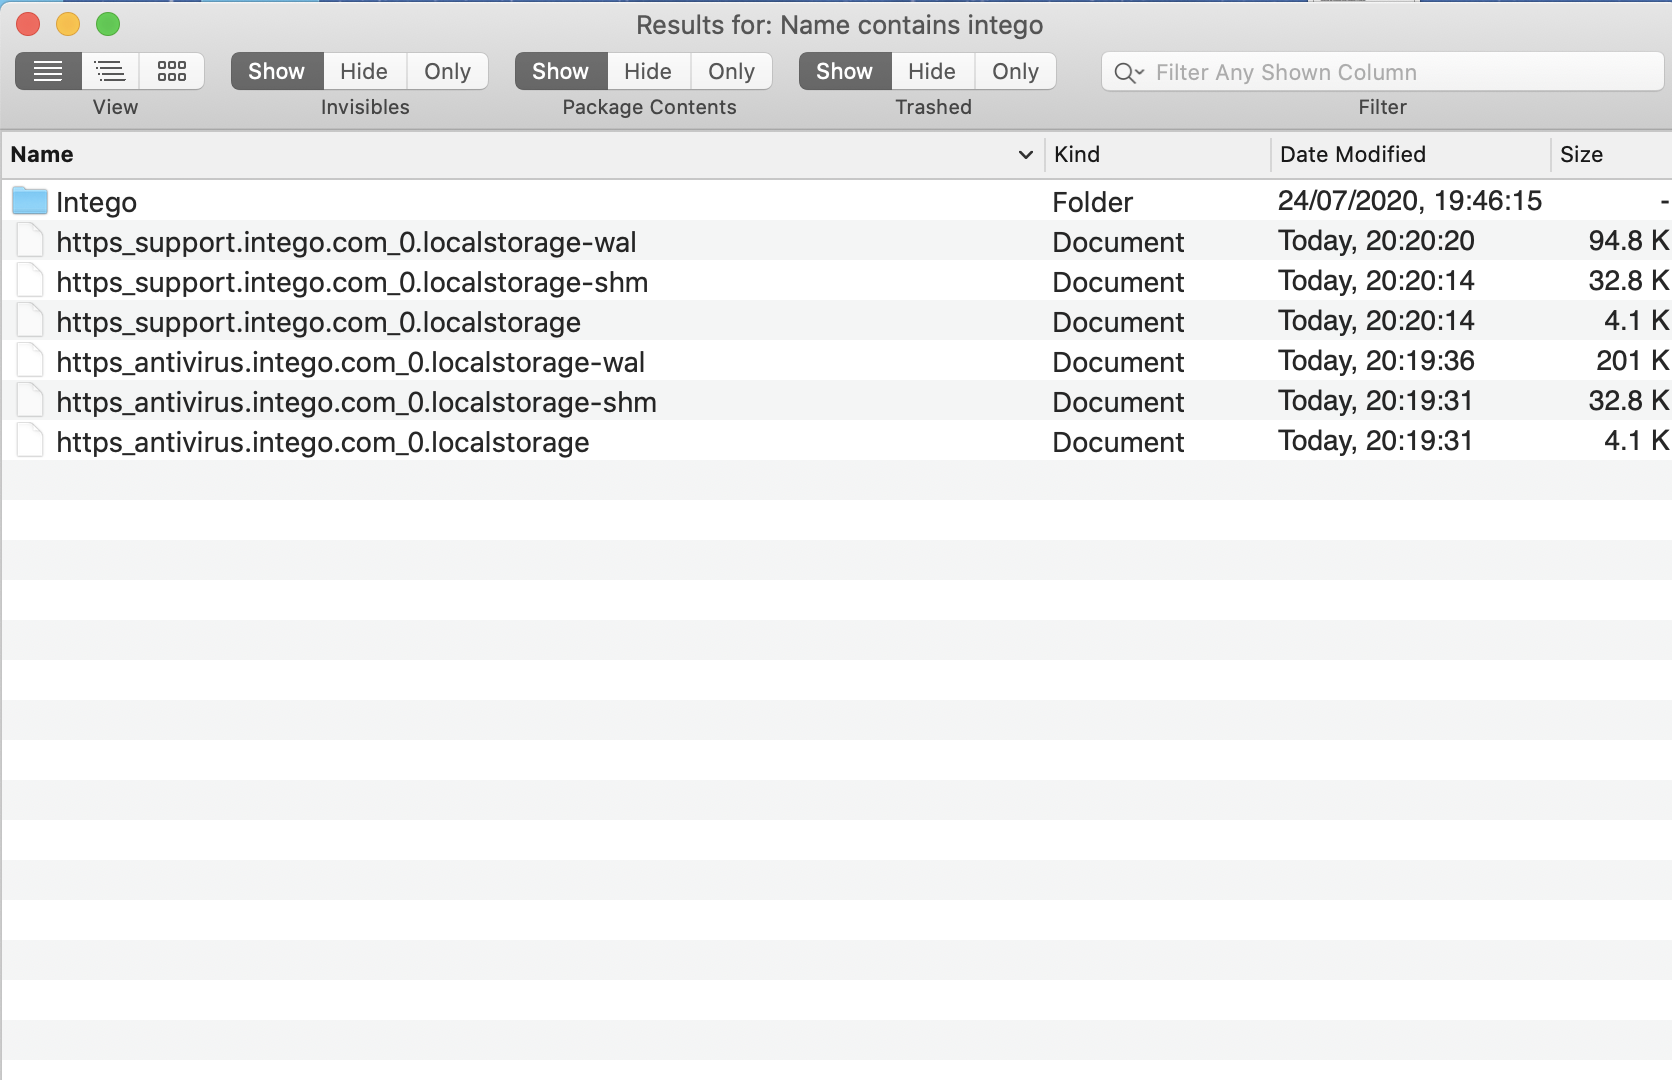Click date 24/07/2020, 19:46:15
This screenshot has width=1672, height=1080.
point(1410,201)
